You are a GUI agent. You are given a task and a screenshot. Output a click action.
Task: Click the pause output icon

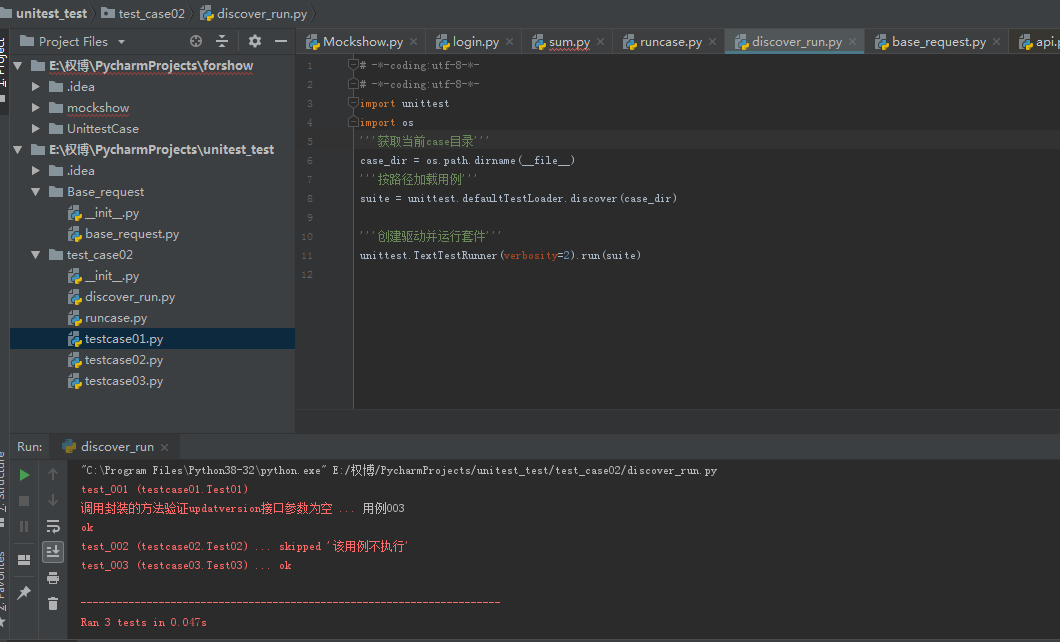point(24,526)
